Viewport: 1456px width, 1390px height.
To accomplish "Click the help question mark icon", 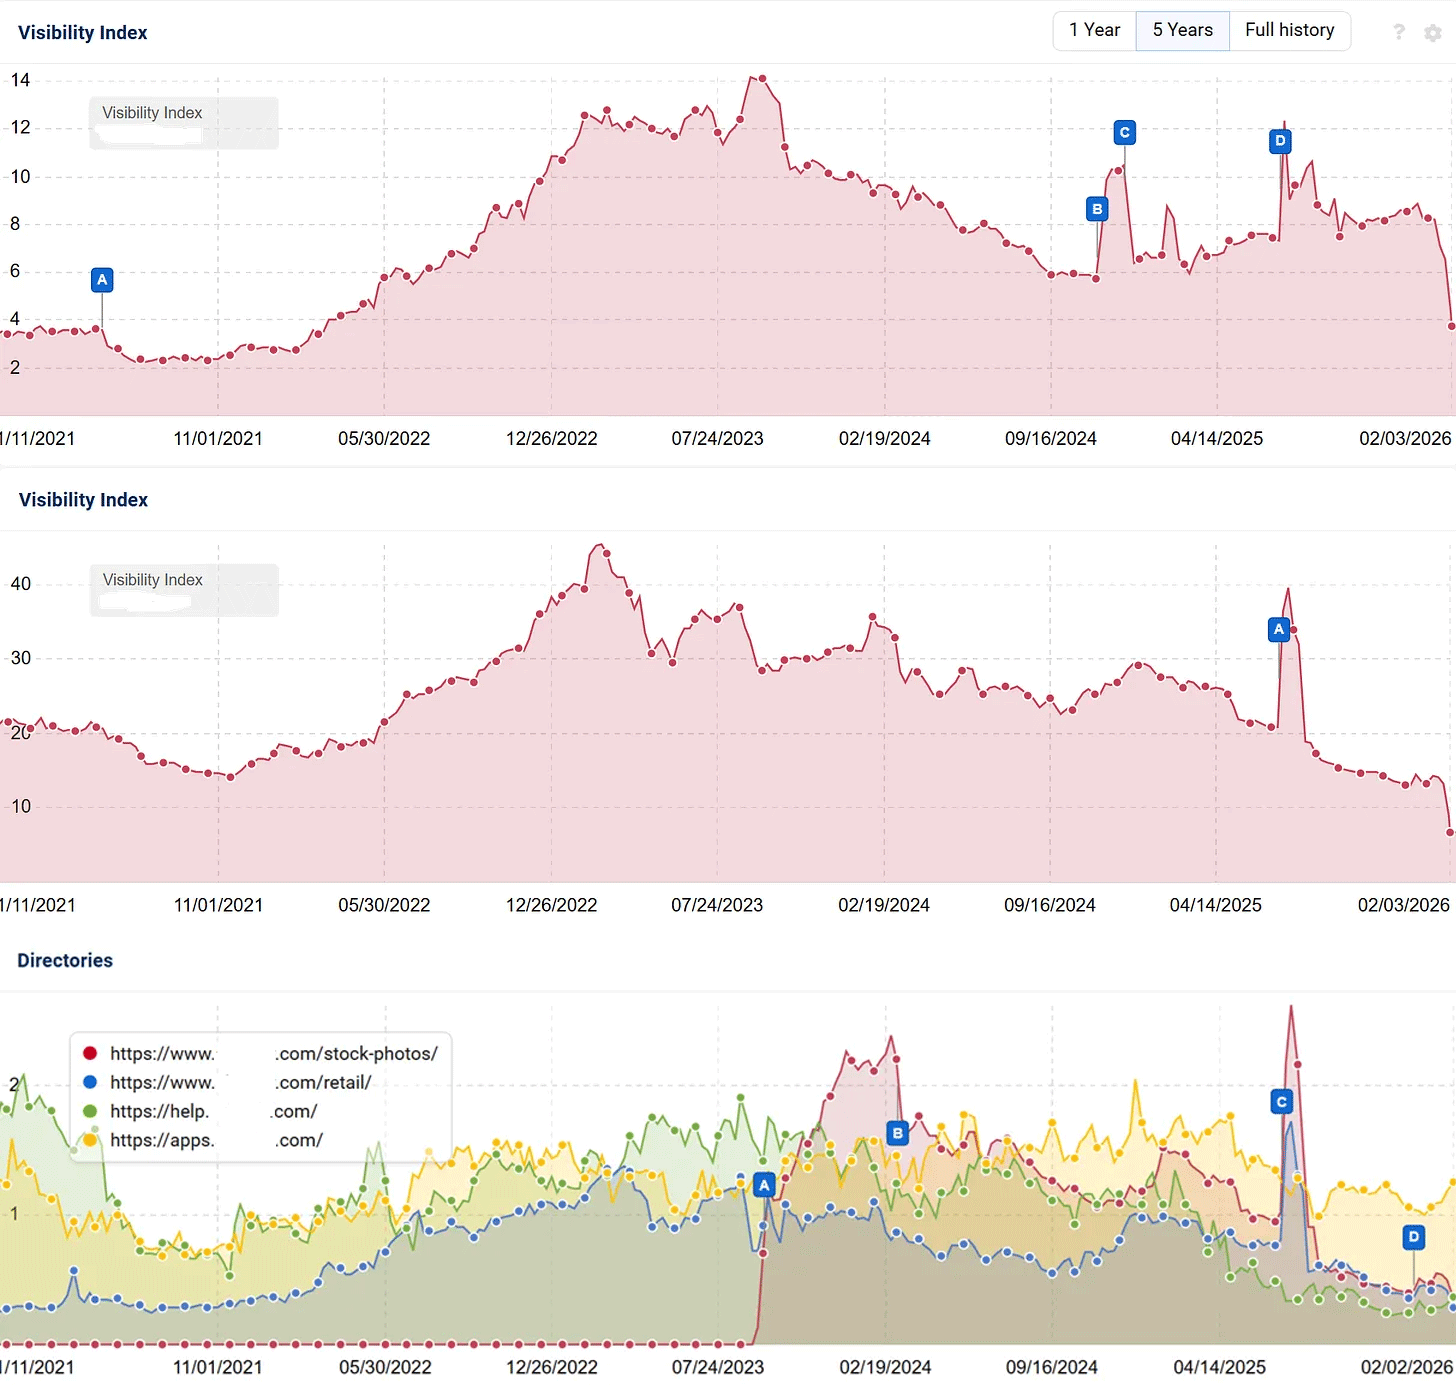I will [1399, 32].
